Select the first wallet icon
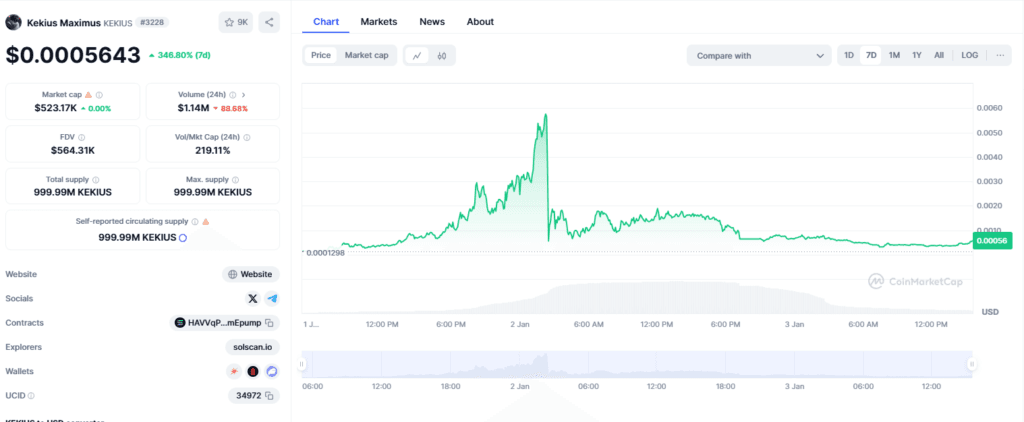Viewport: 1024px width, 422px height. [233, 372]
